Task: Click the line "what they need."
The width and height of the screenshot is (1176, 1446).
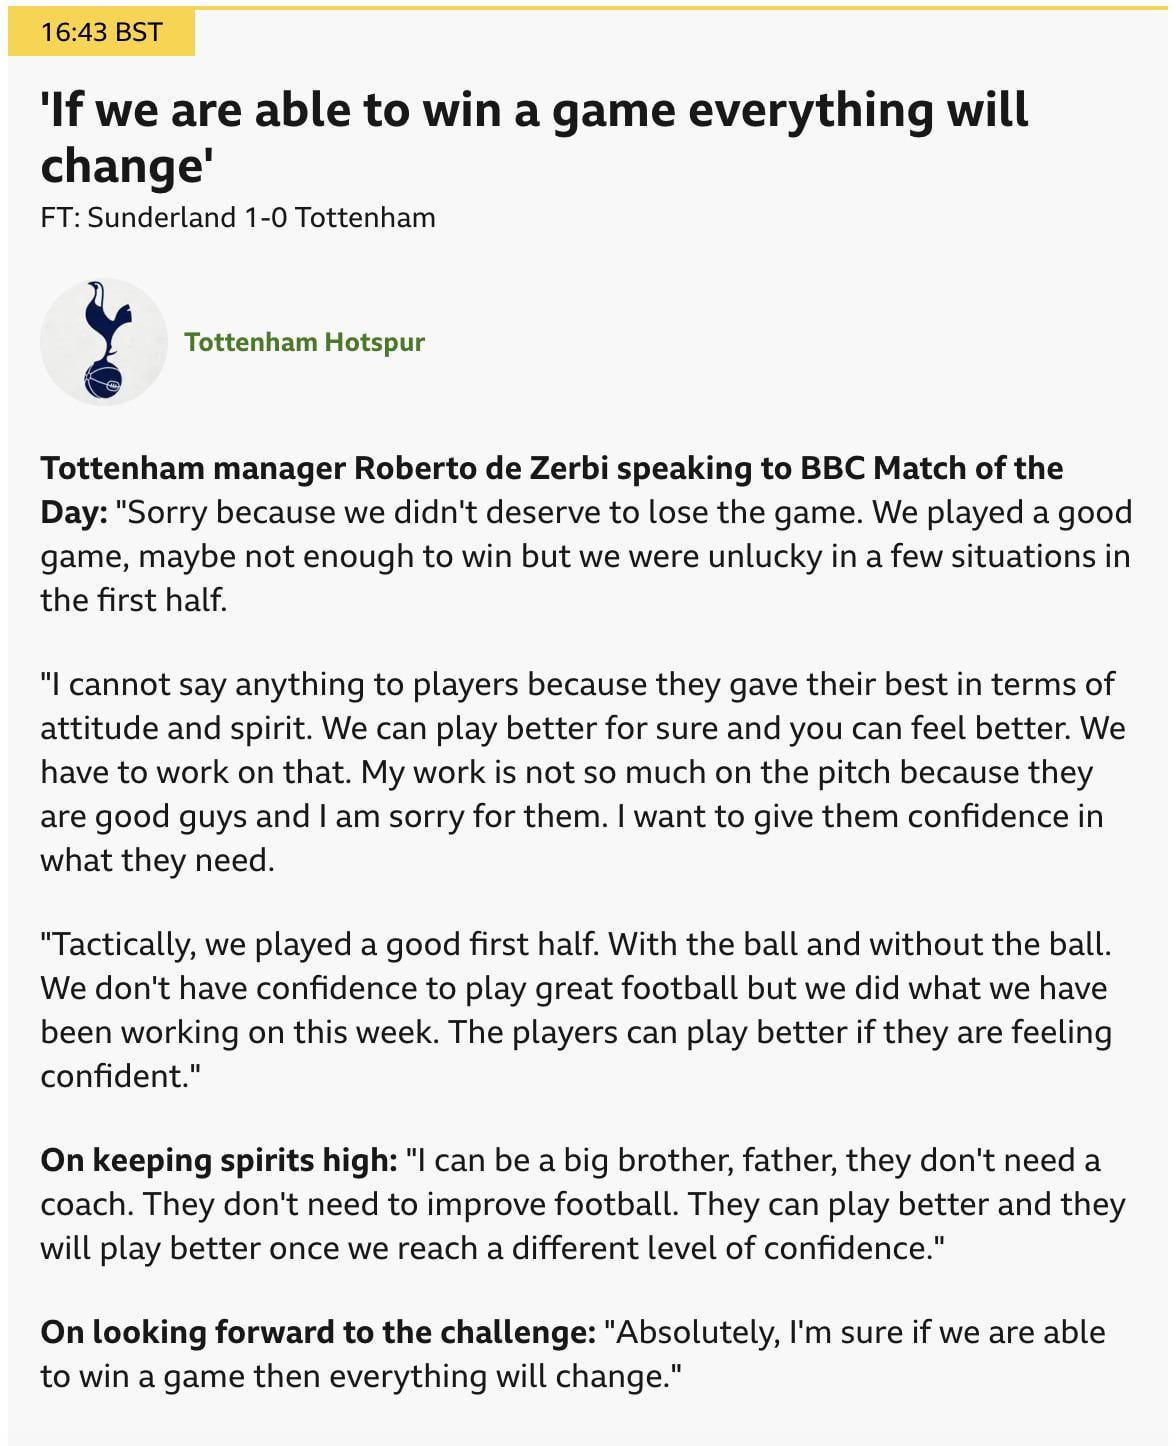Action: point(157,860)
